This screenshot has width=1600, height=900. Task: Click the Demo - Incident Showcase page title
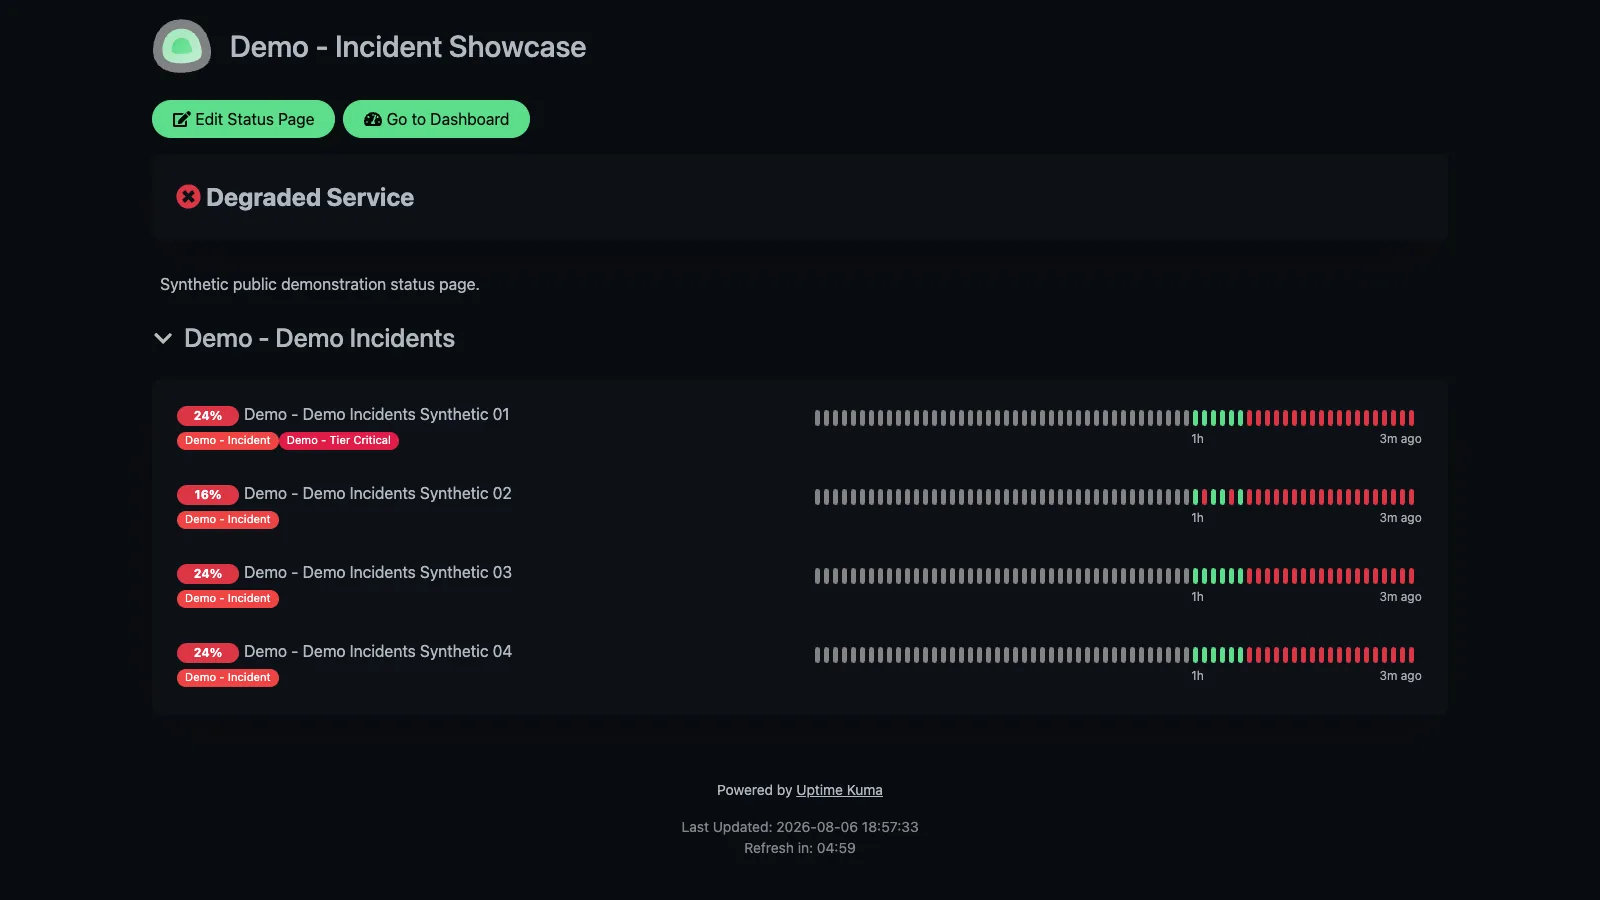408,47
